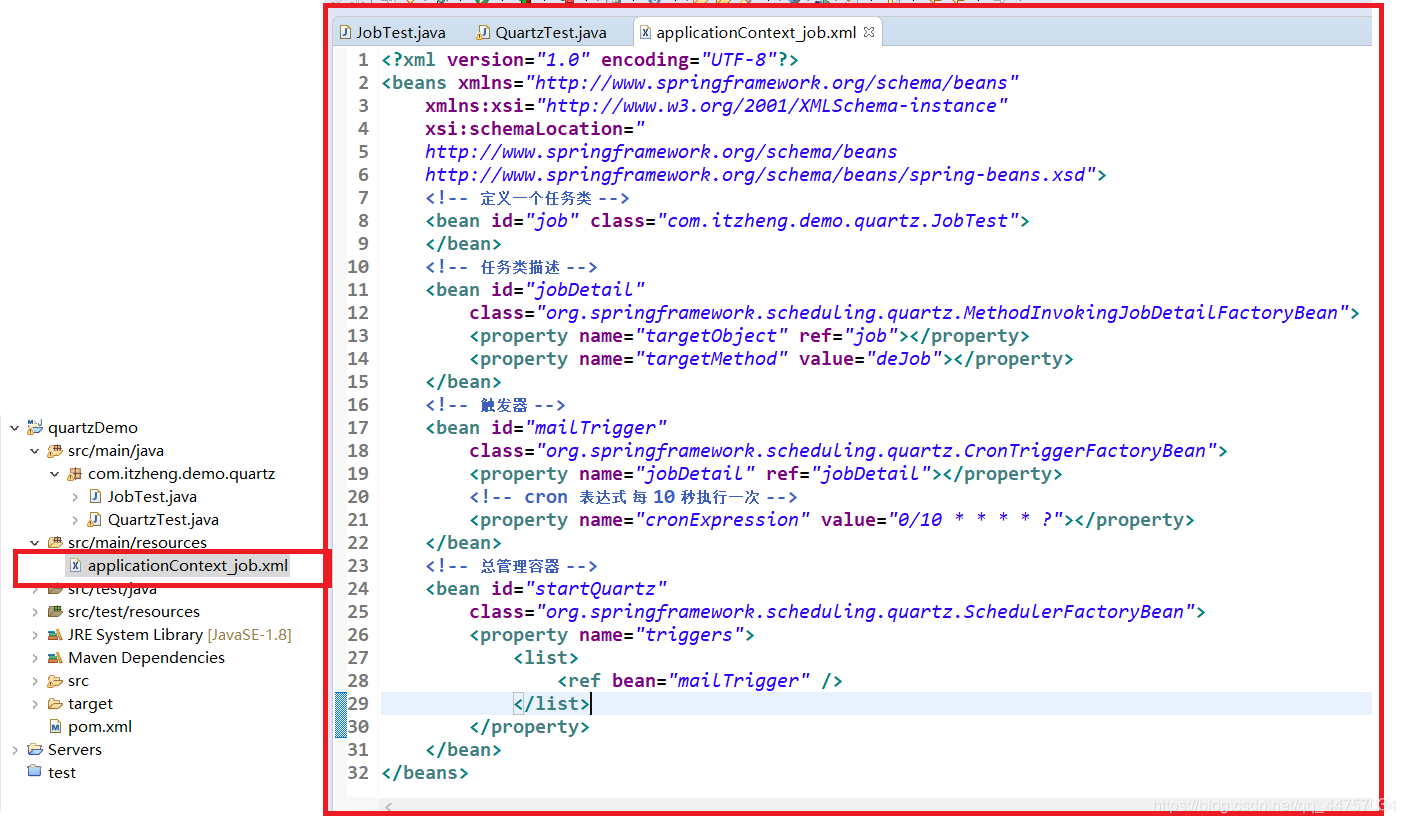
Task: Click the editor horizontal scrollbar left arrow
Action: [389, 806]
